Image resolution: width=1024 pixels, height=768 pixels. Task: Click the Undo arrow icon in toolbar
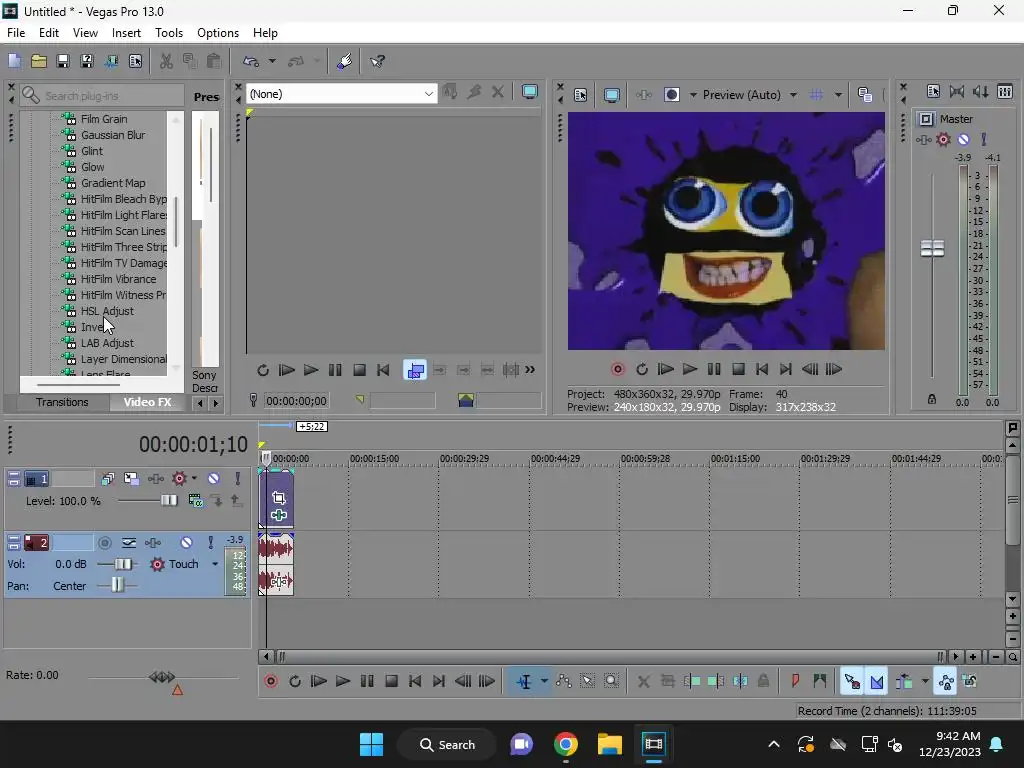pyautogui.click(x=251, y=61)
